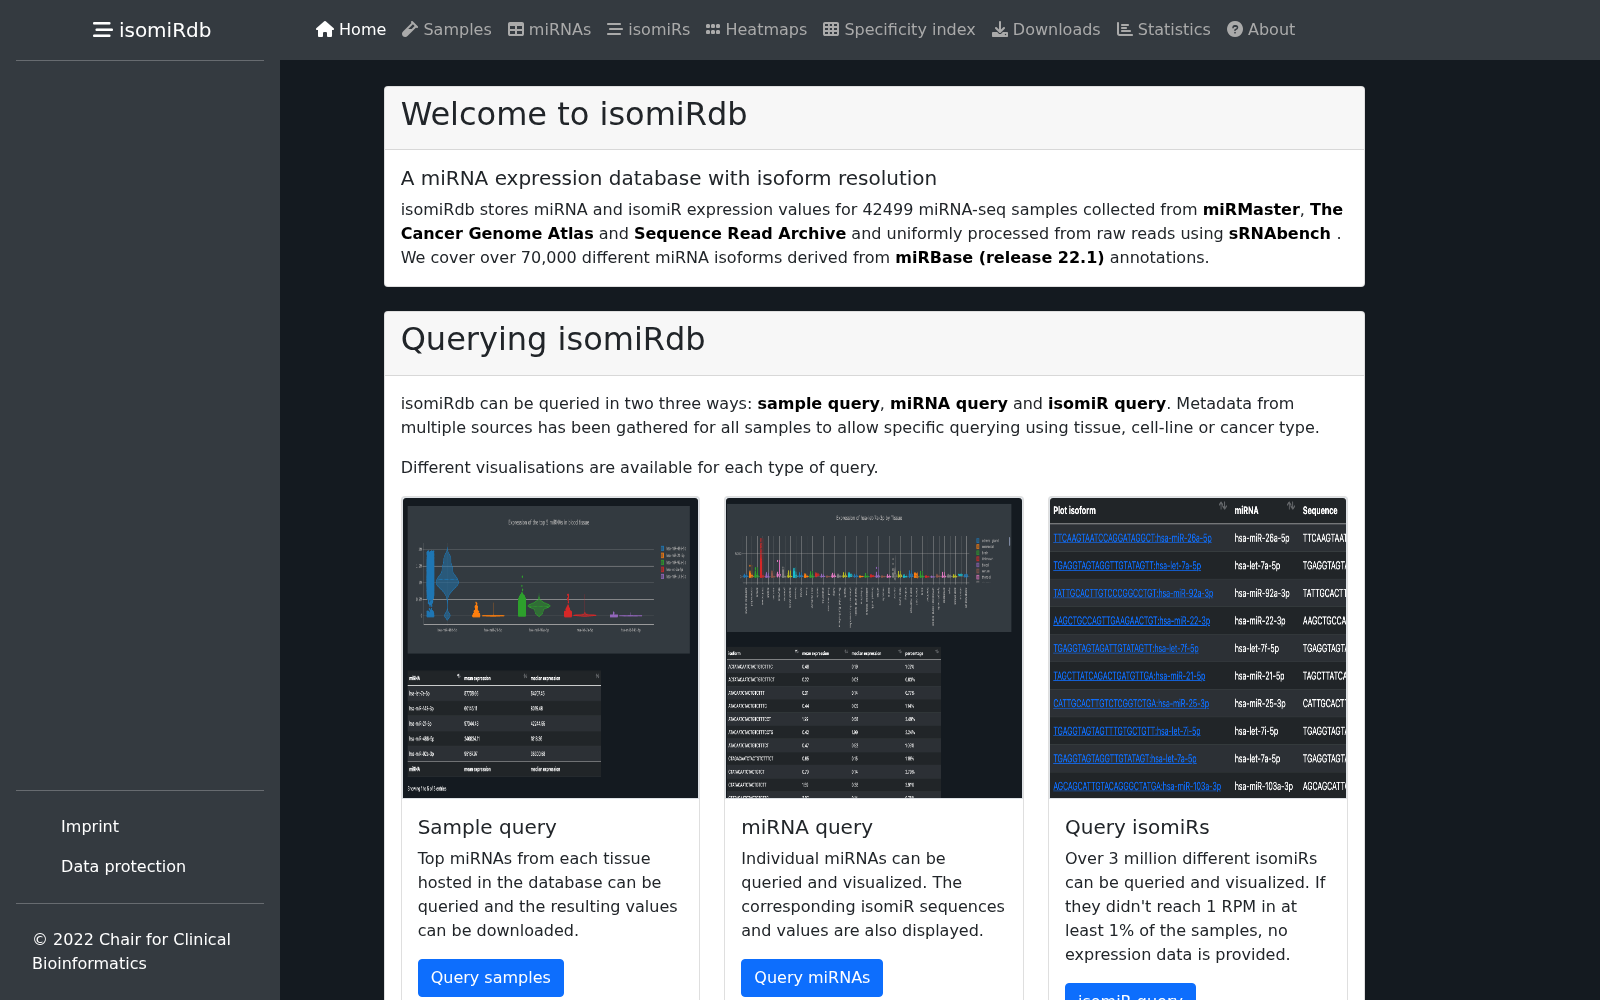Click the Statistics chart icon

[x=1125, y=29]
